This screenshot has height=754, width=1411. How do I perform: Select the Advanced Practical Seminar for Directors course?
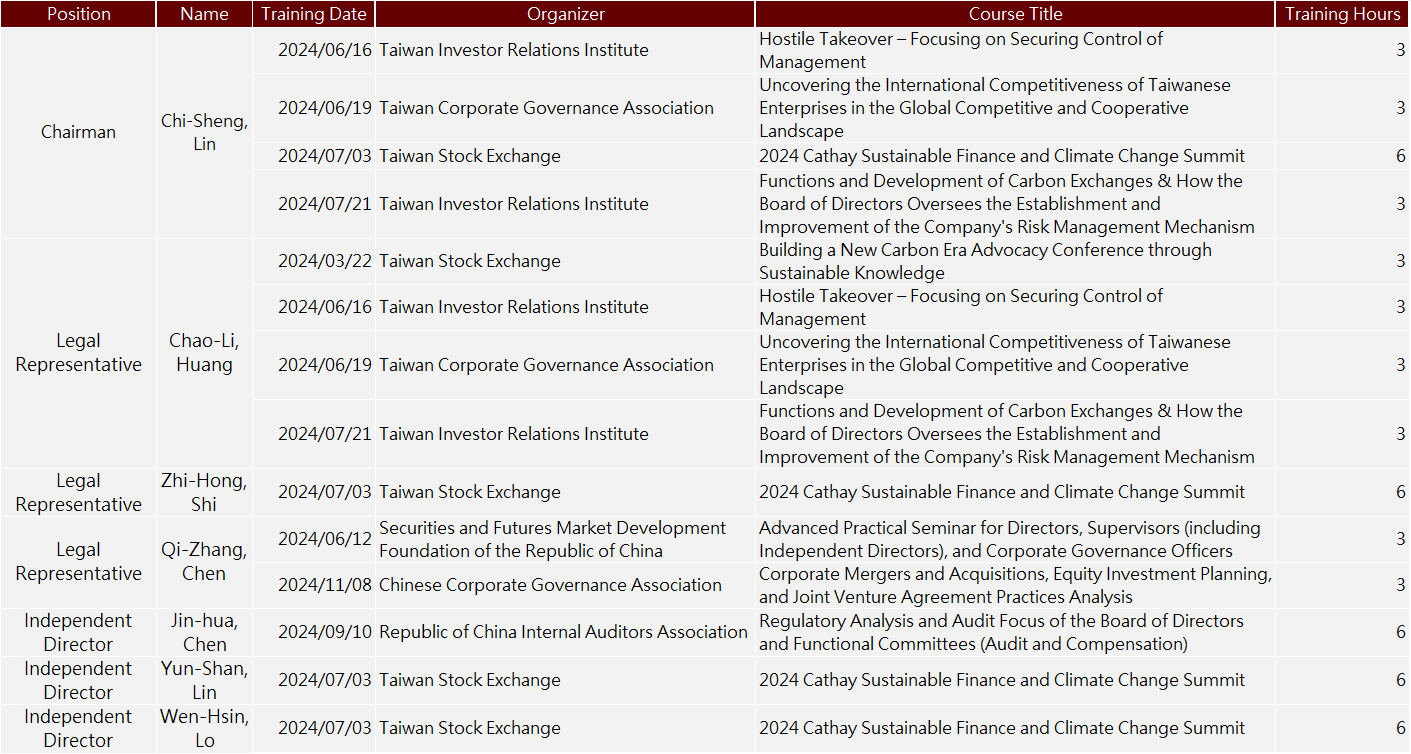tap(1010, 539)
